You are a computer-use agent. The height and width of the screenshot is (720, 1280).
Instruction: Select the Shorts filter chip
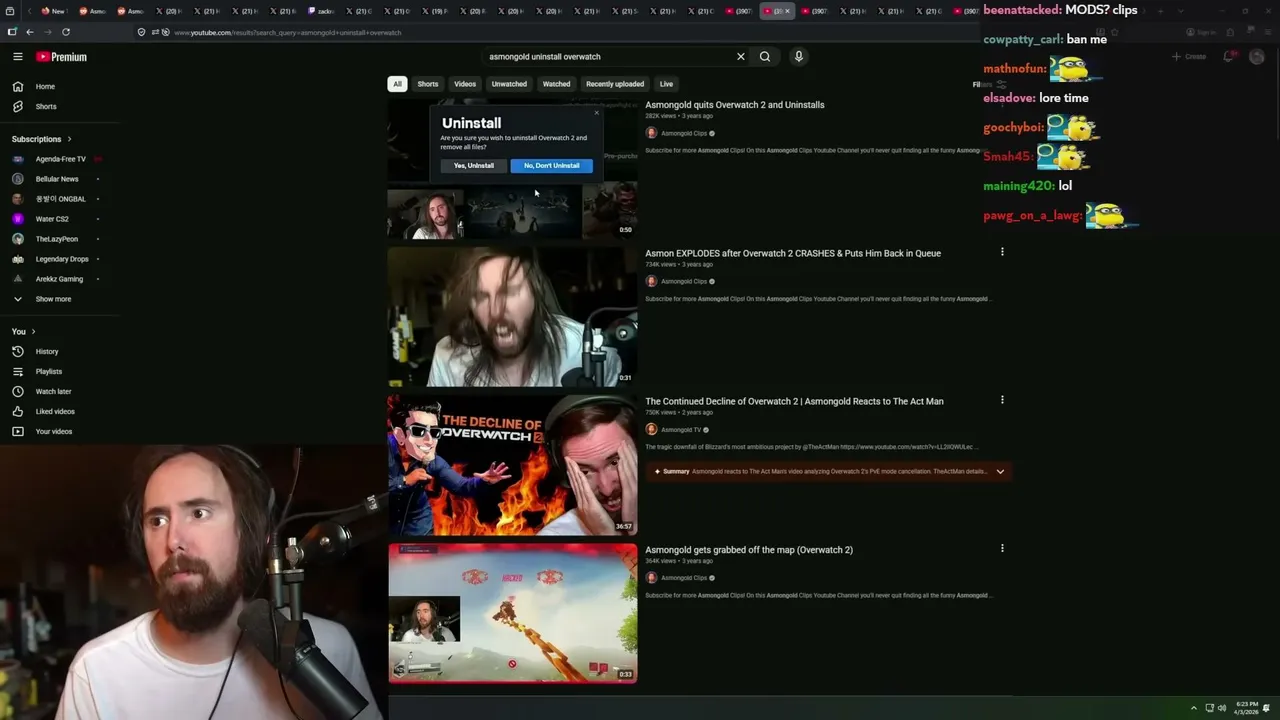pos(428,84)
